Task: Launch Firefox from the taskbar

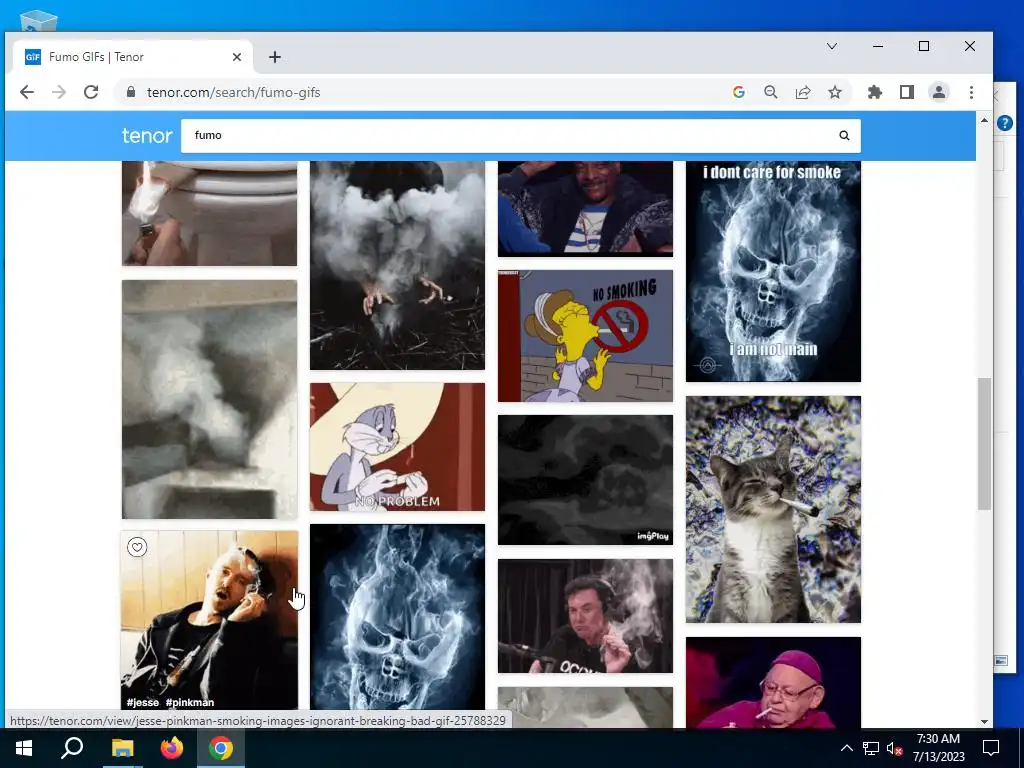Action: (x=172, y=748)
